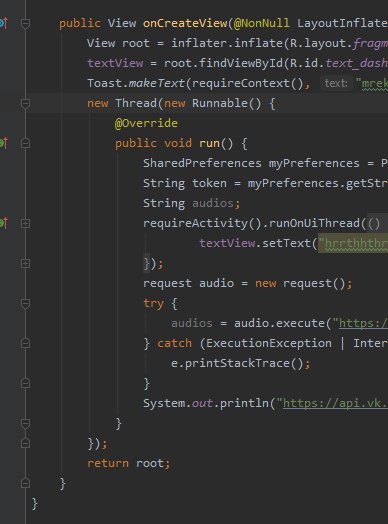Collapse the onCreateView method fold marker
Viewport: 388px width, 524px height.
25,23
